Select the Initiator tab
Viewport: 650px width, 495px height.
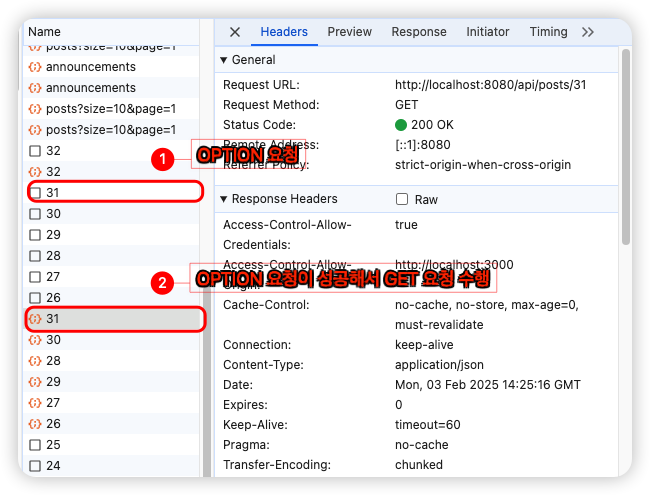click(x=487, y=32)
